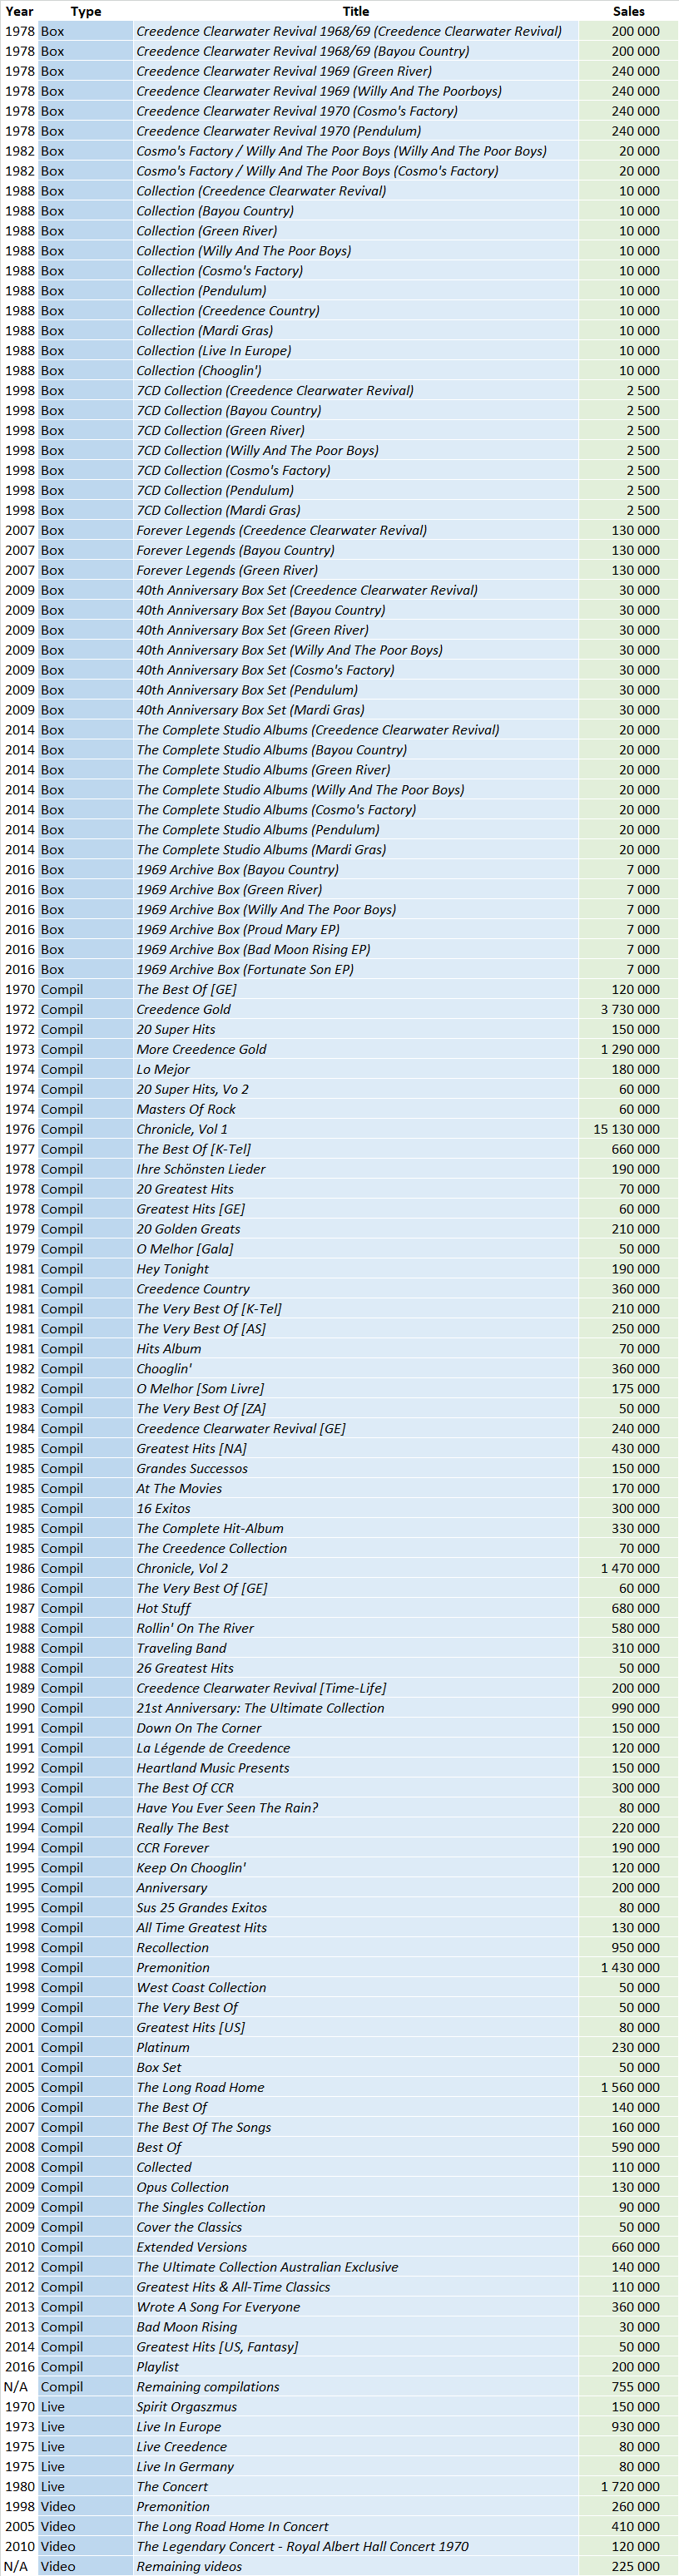Screen dimensions: 679x2576
Task: Click the sales value 990 000
Action: (x=635, y=1708)
